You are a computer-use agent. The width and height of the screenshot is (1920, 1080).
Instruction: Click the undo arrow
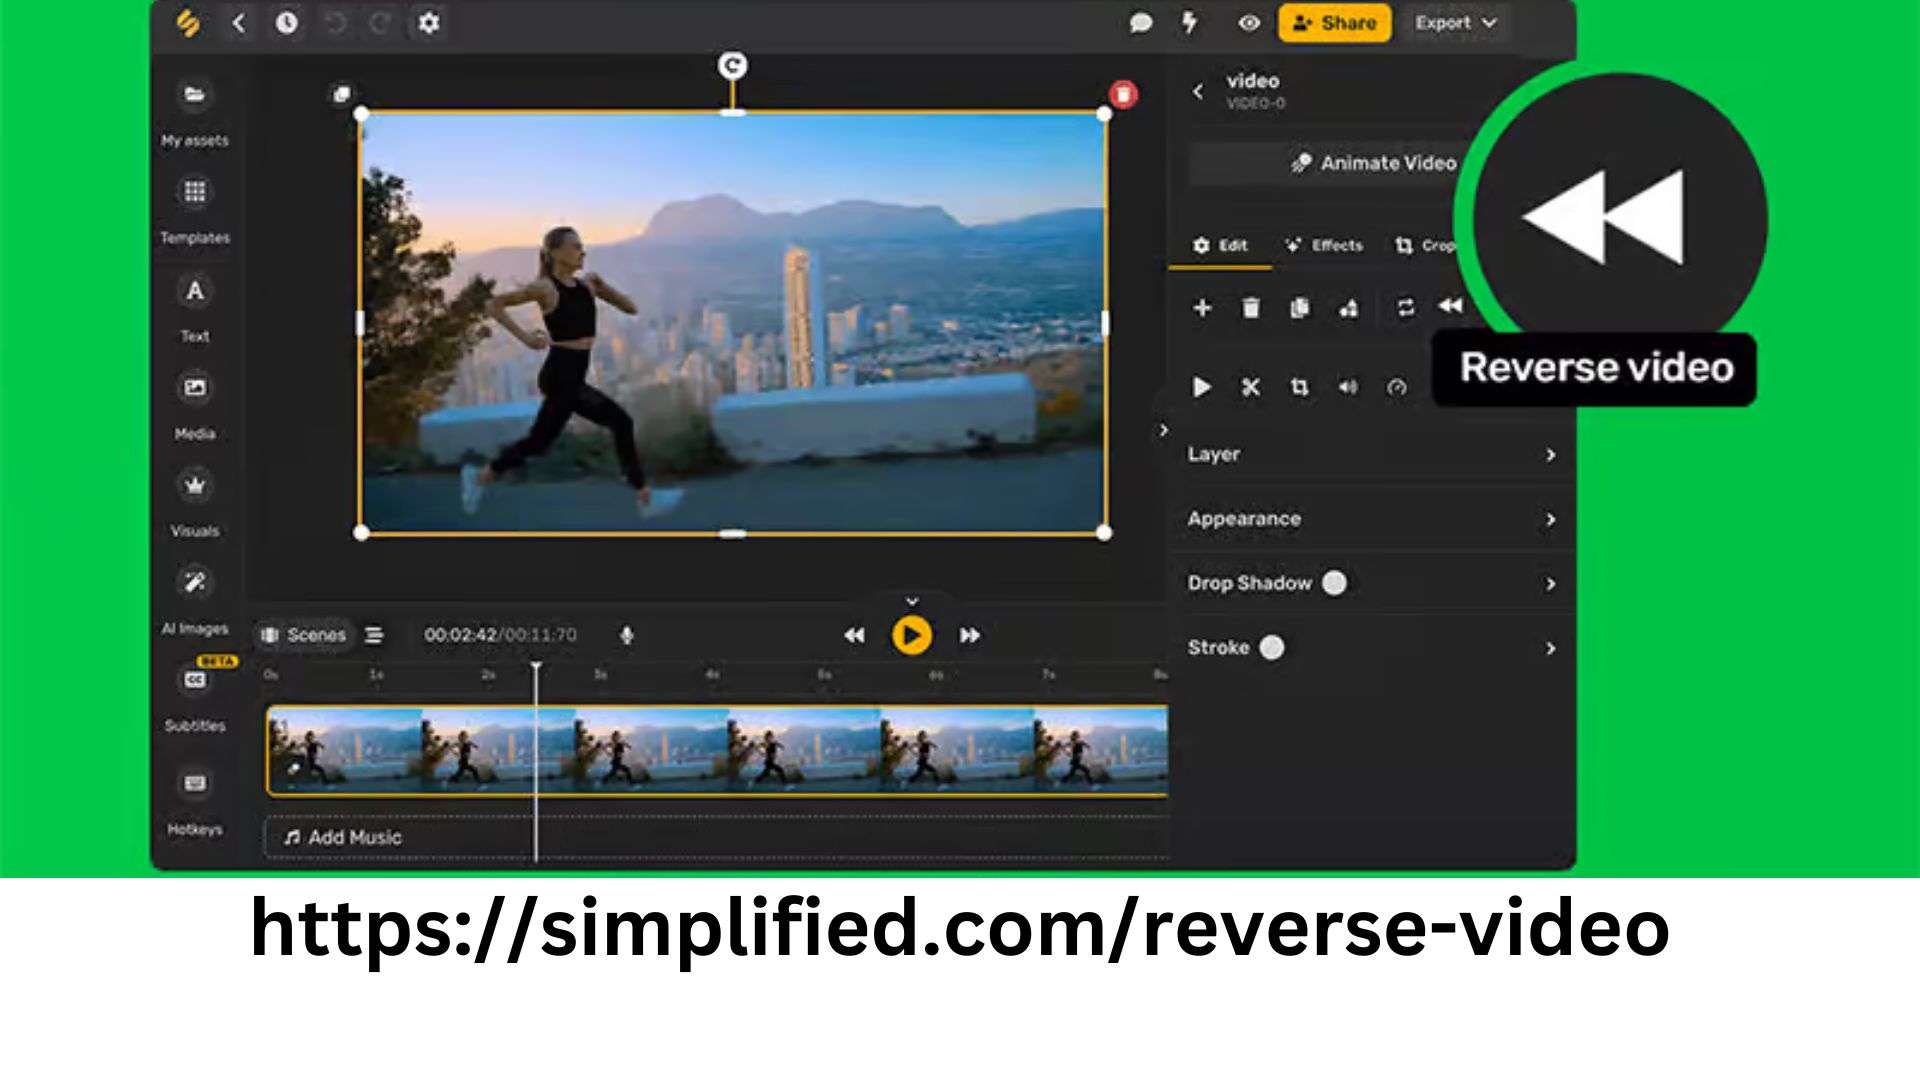[336, 22]
